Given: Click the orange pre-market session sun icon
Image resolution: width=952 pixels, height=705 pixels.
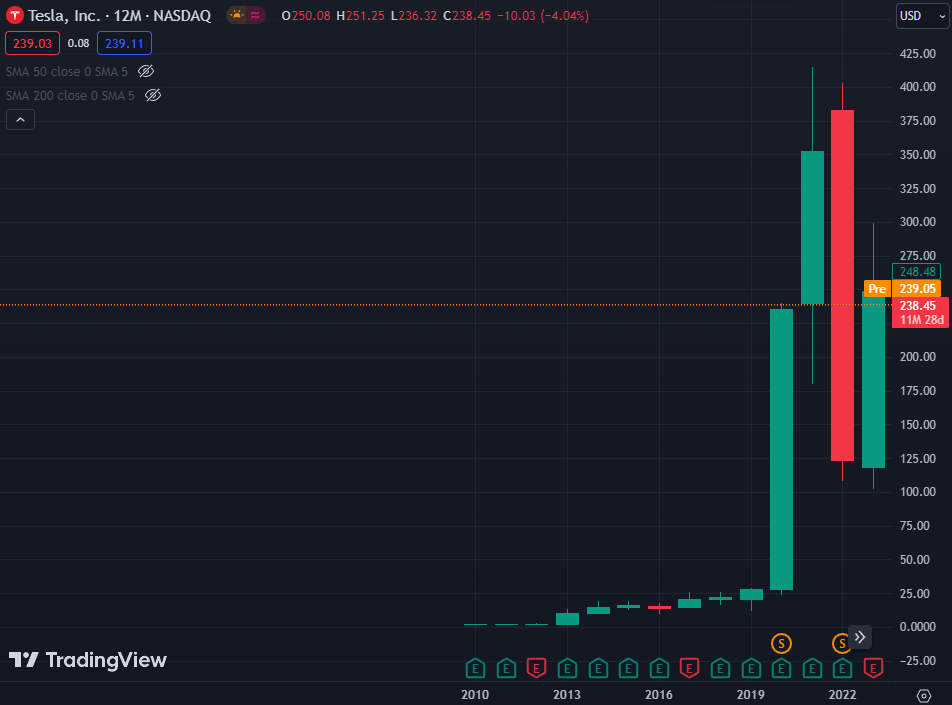Looking at the screenshot, I should pyautogui.click(x=237, y=15).
